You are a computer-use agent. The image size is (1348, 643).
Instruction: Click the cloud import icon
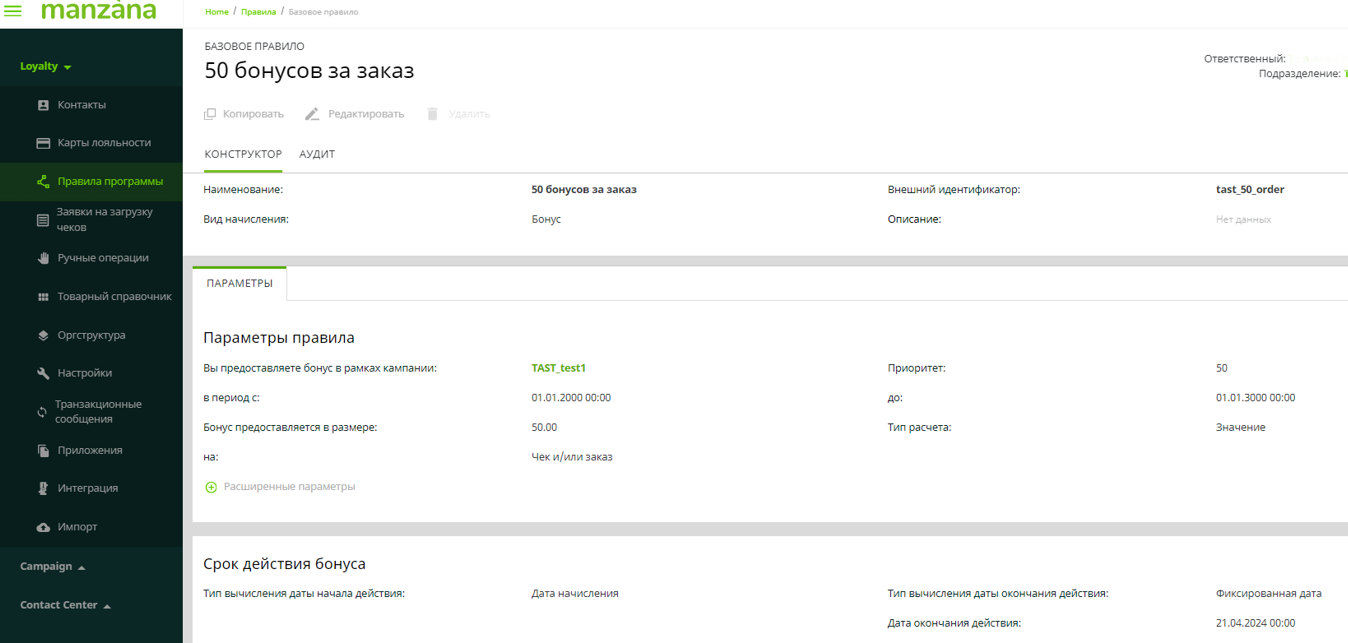click(x=43, y=527)
